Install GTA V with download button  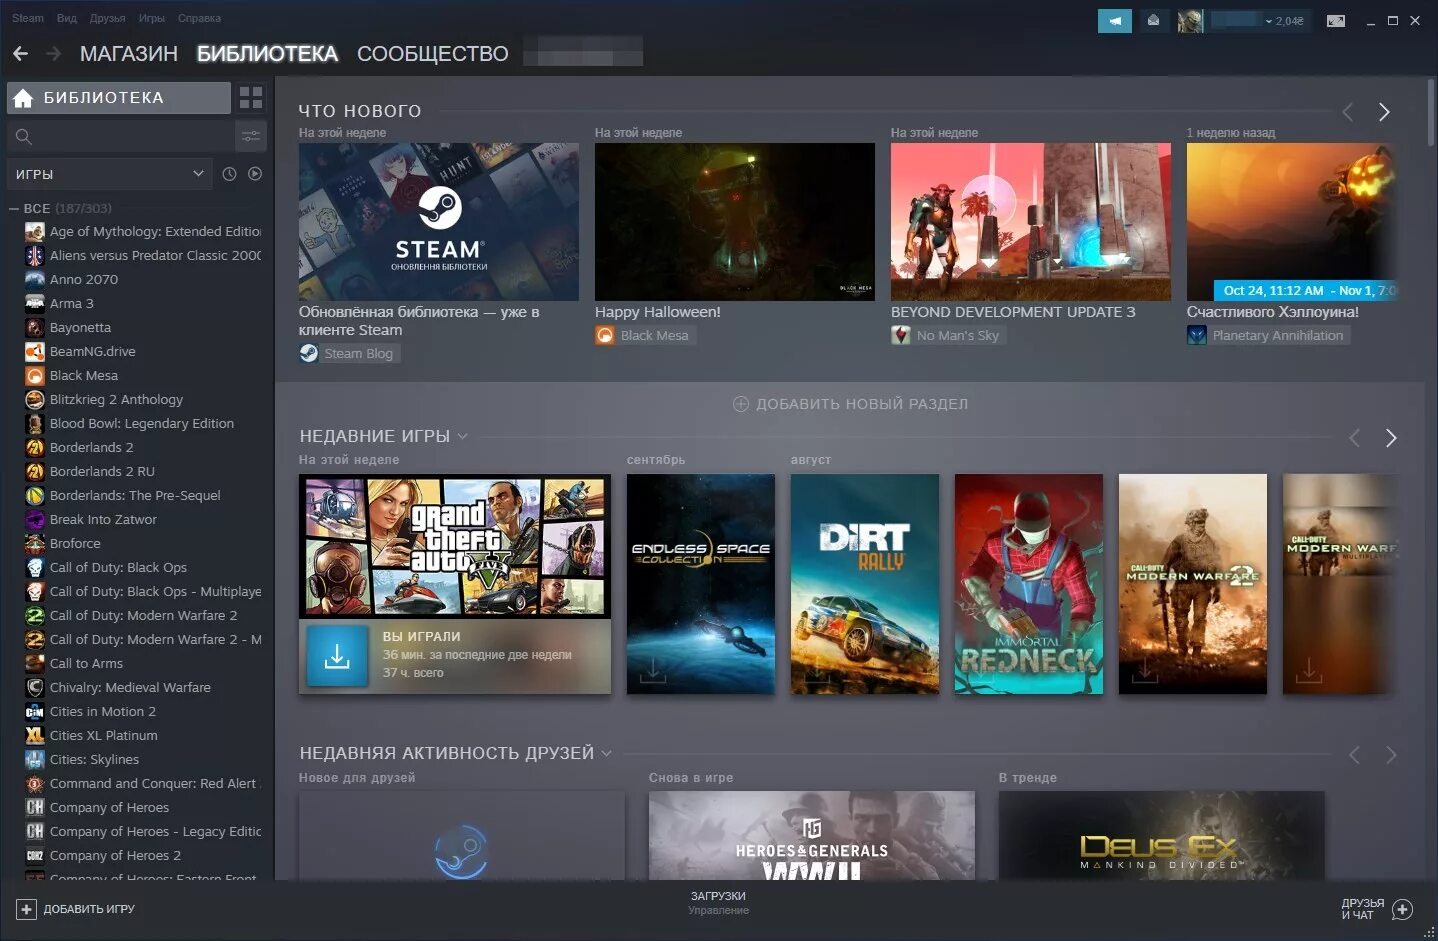pos(337,656)
